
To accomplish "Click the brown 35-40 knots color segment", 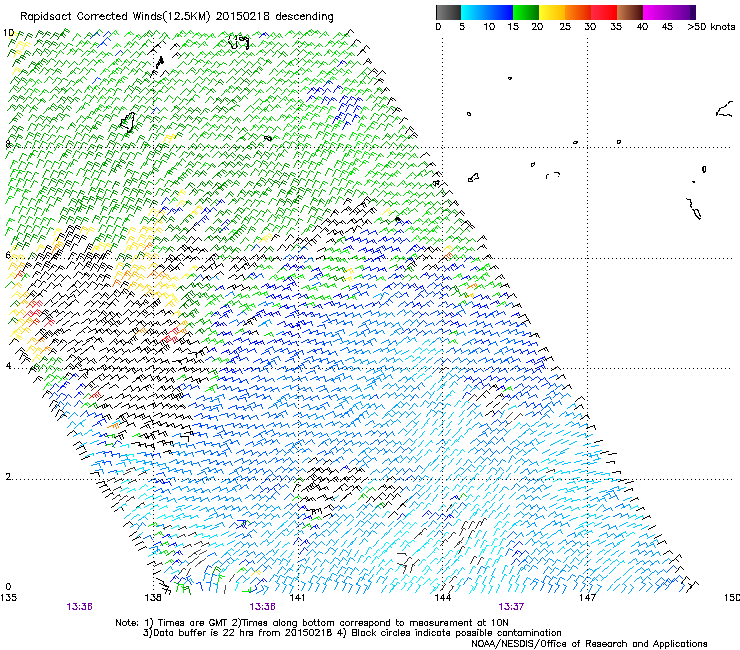I will pyautogui.click(x=630, y=12).
